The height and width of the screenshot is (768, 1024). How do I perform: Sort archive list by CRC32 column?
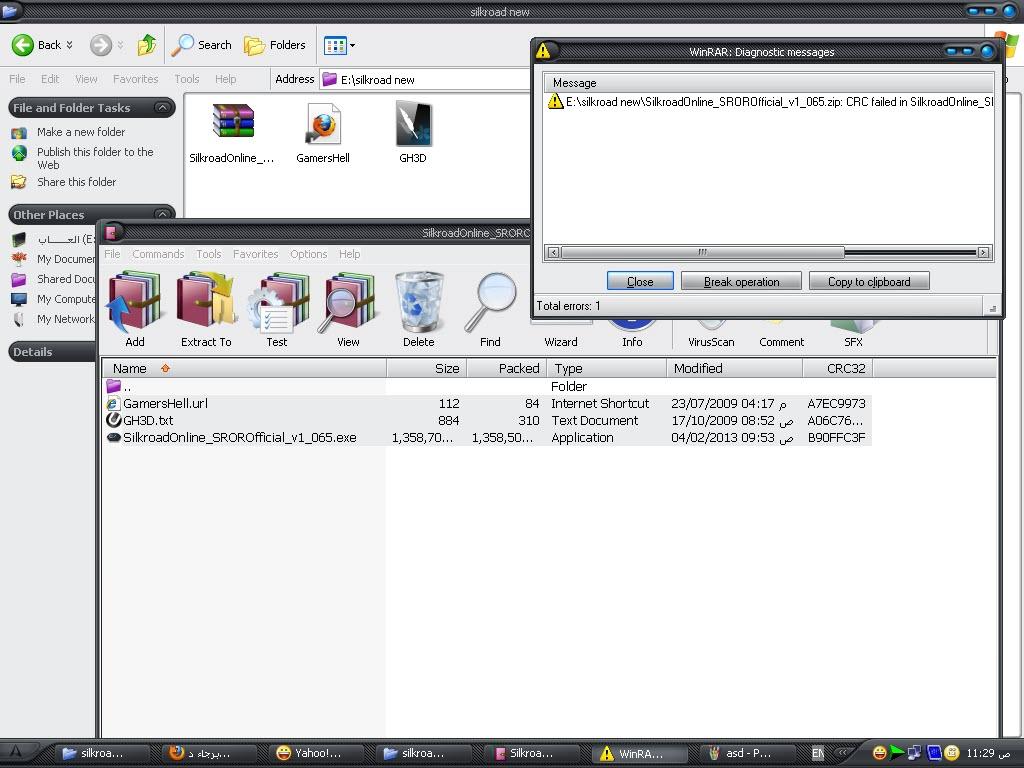point(838,368)
